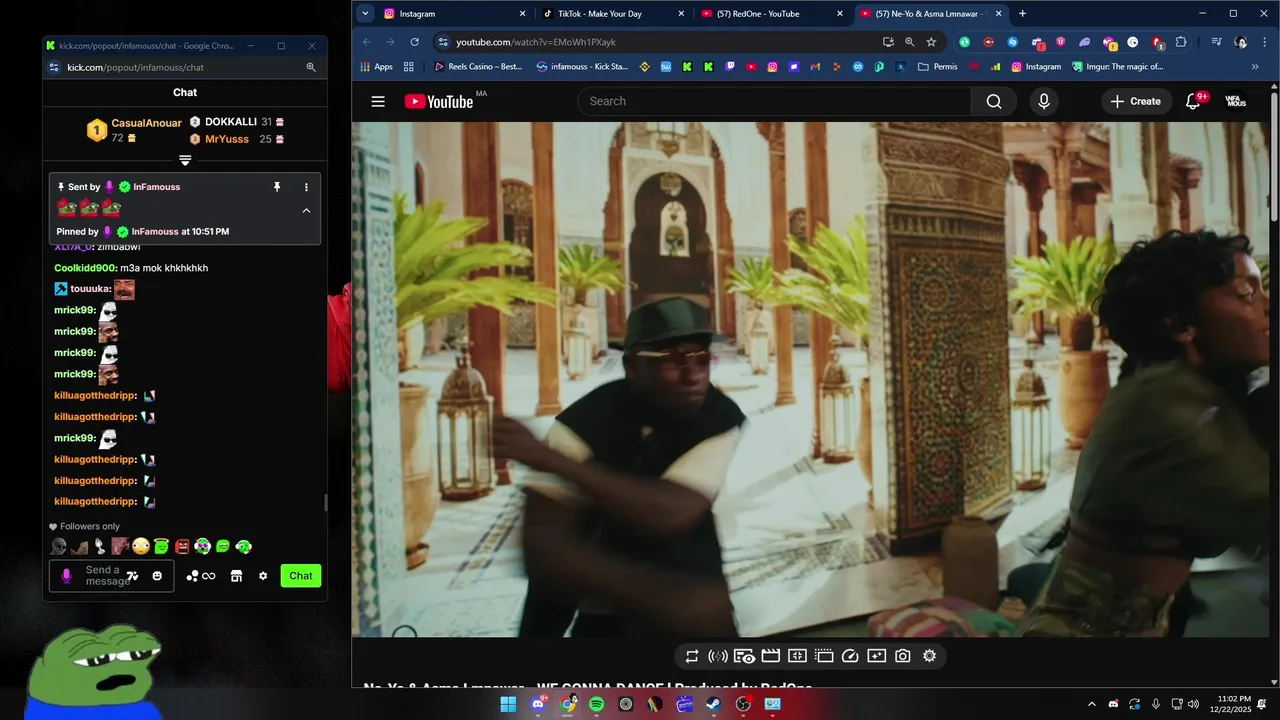The width and height of the screenshot is (1280, 720).
Task: Click the split frame icon in video toolbar
Action: (797, 656)
